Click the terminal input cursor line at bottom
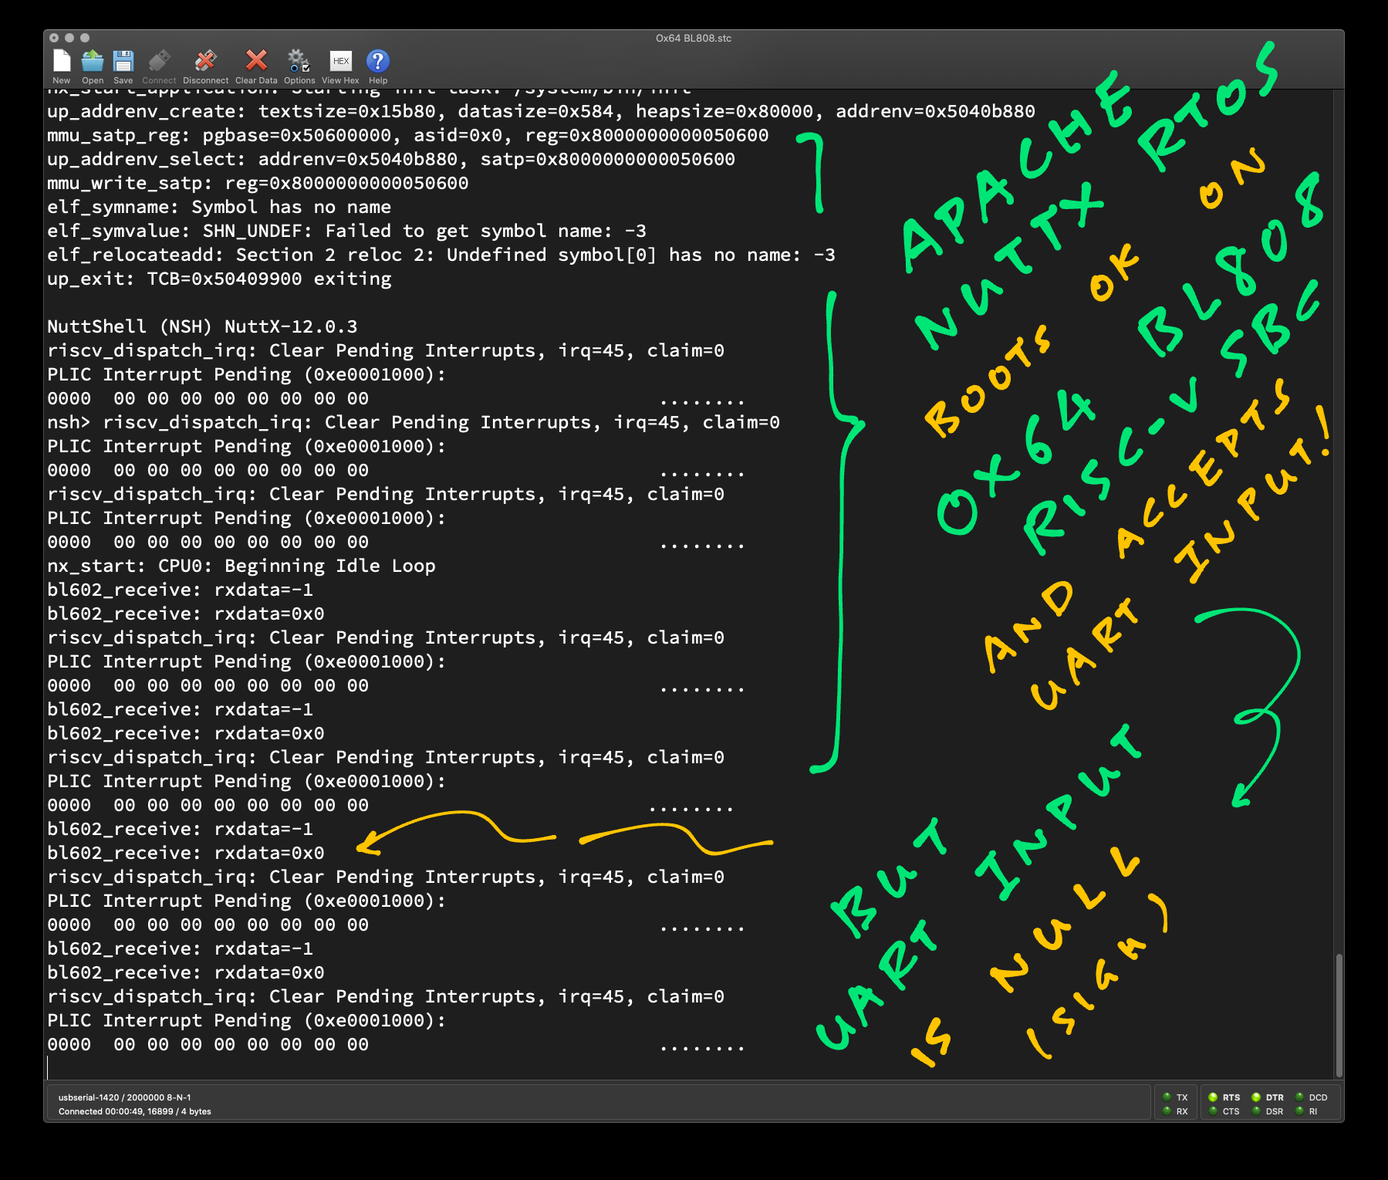1388x1180 pixels. point(300,1067)
